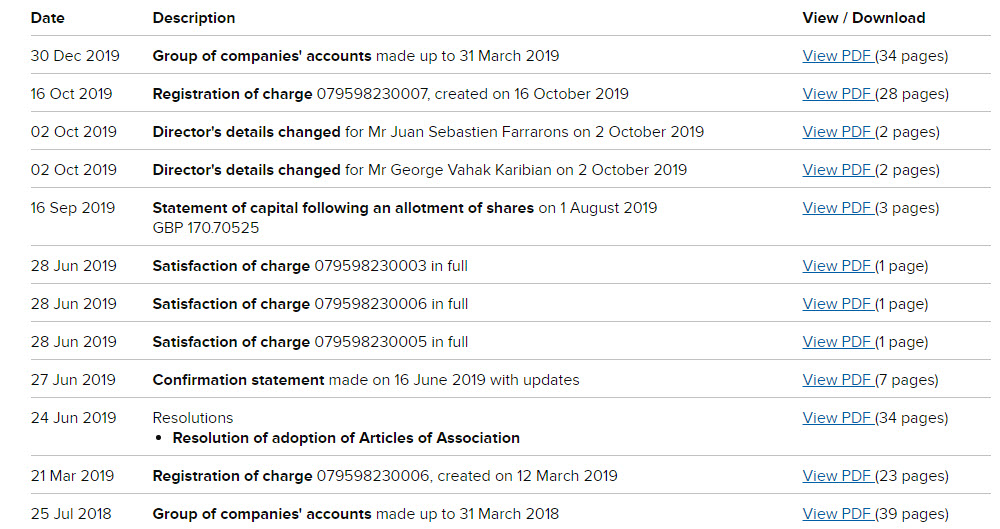This screenshot has width=1000, height=529.
Task: Click the Description column header
Action: click(x=194, y=18)
